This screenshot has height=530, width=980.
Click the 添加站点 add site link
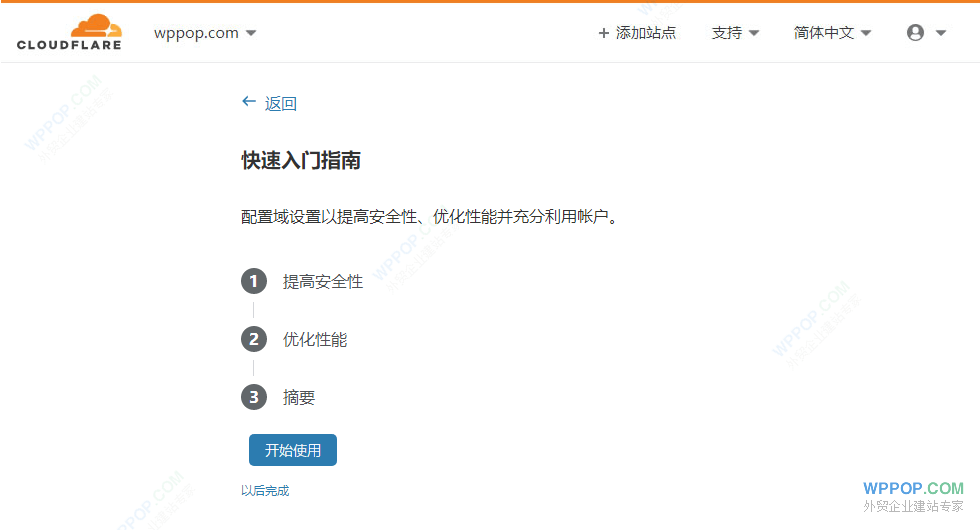coord(637,32)
